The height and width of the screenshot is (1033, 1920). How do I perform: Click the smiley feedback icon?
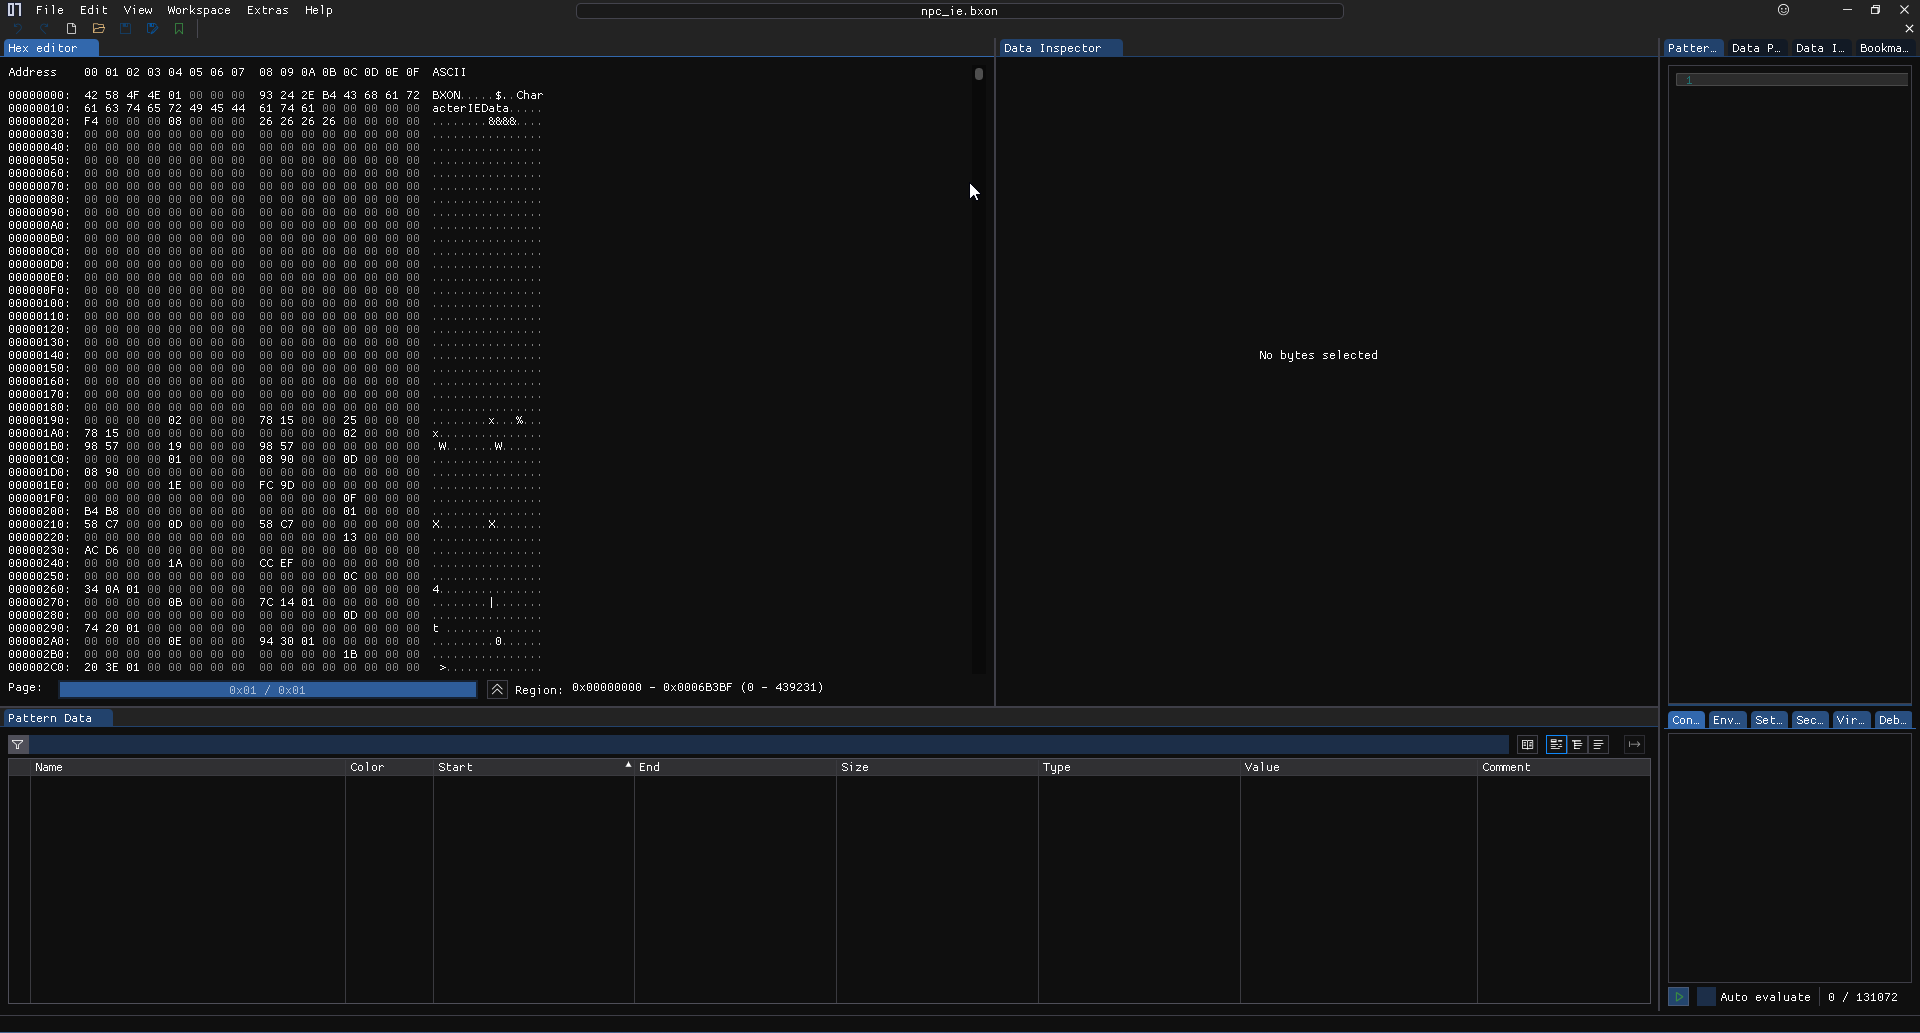pos(1783,10)
